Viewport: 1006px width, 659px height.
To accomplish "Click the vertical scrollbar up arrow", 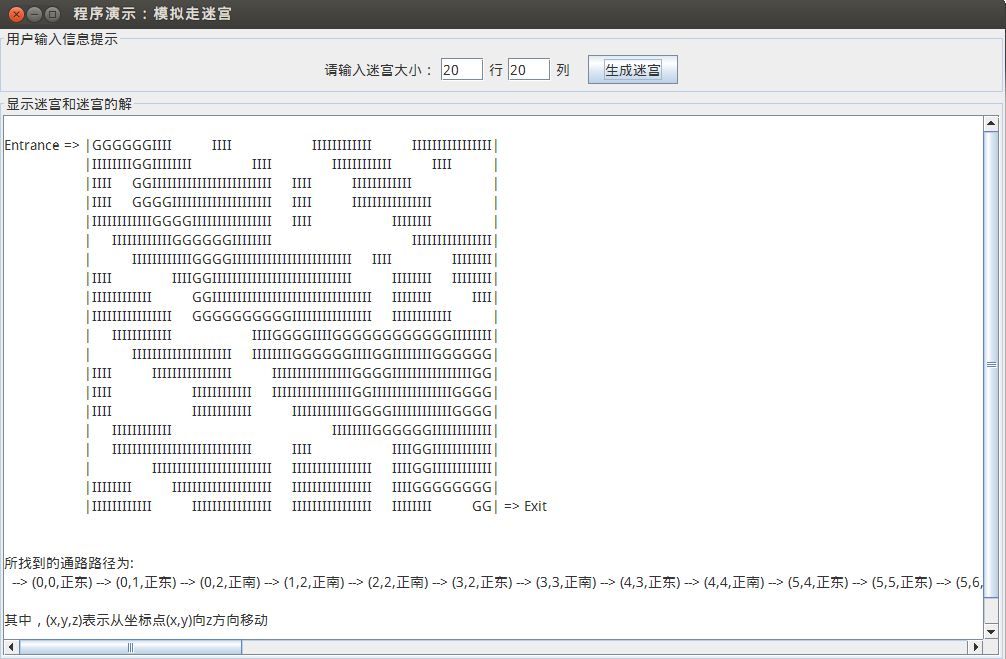I will [991, 124].
